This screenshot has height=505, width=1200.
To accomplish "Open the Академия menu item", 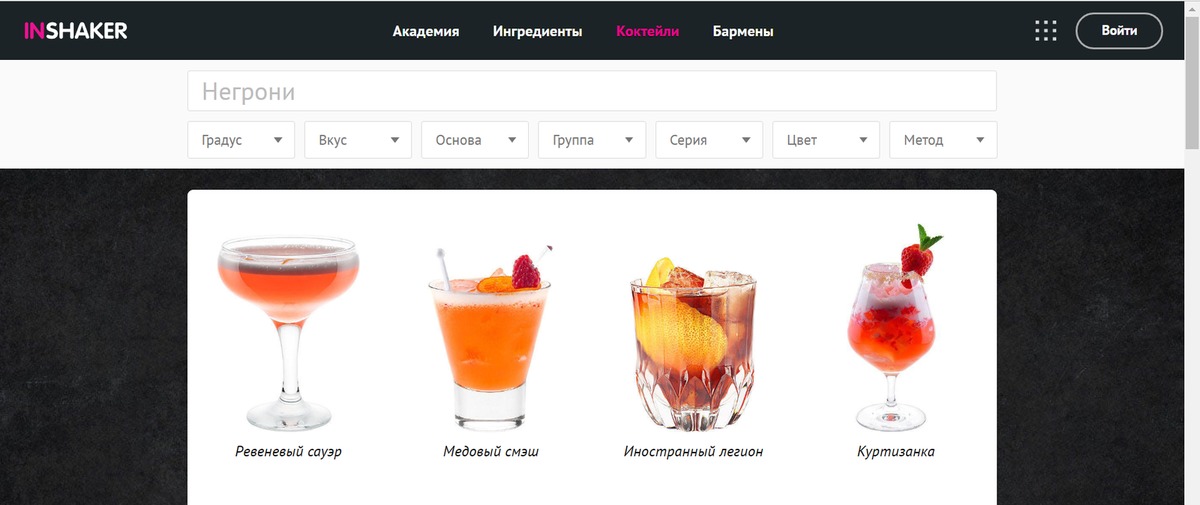I will tap(426, 31).
